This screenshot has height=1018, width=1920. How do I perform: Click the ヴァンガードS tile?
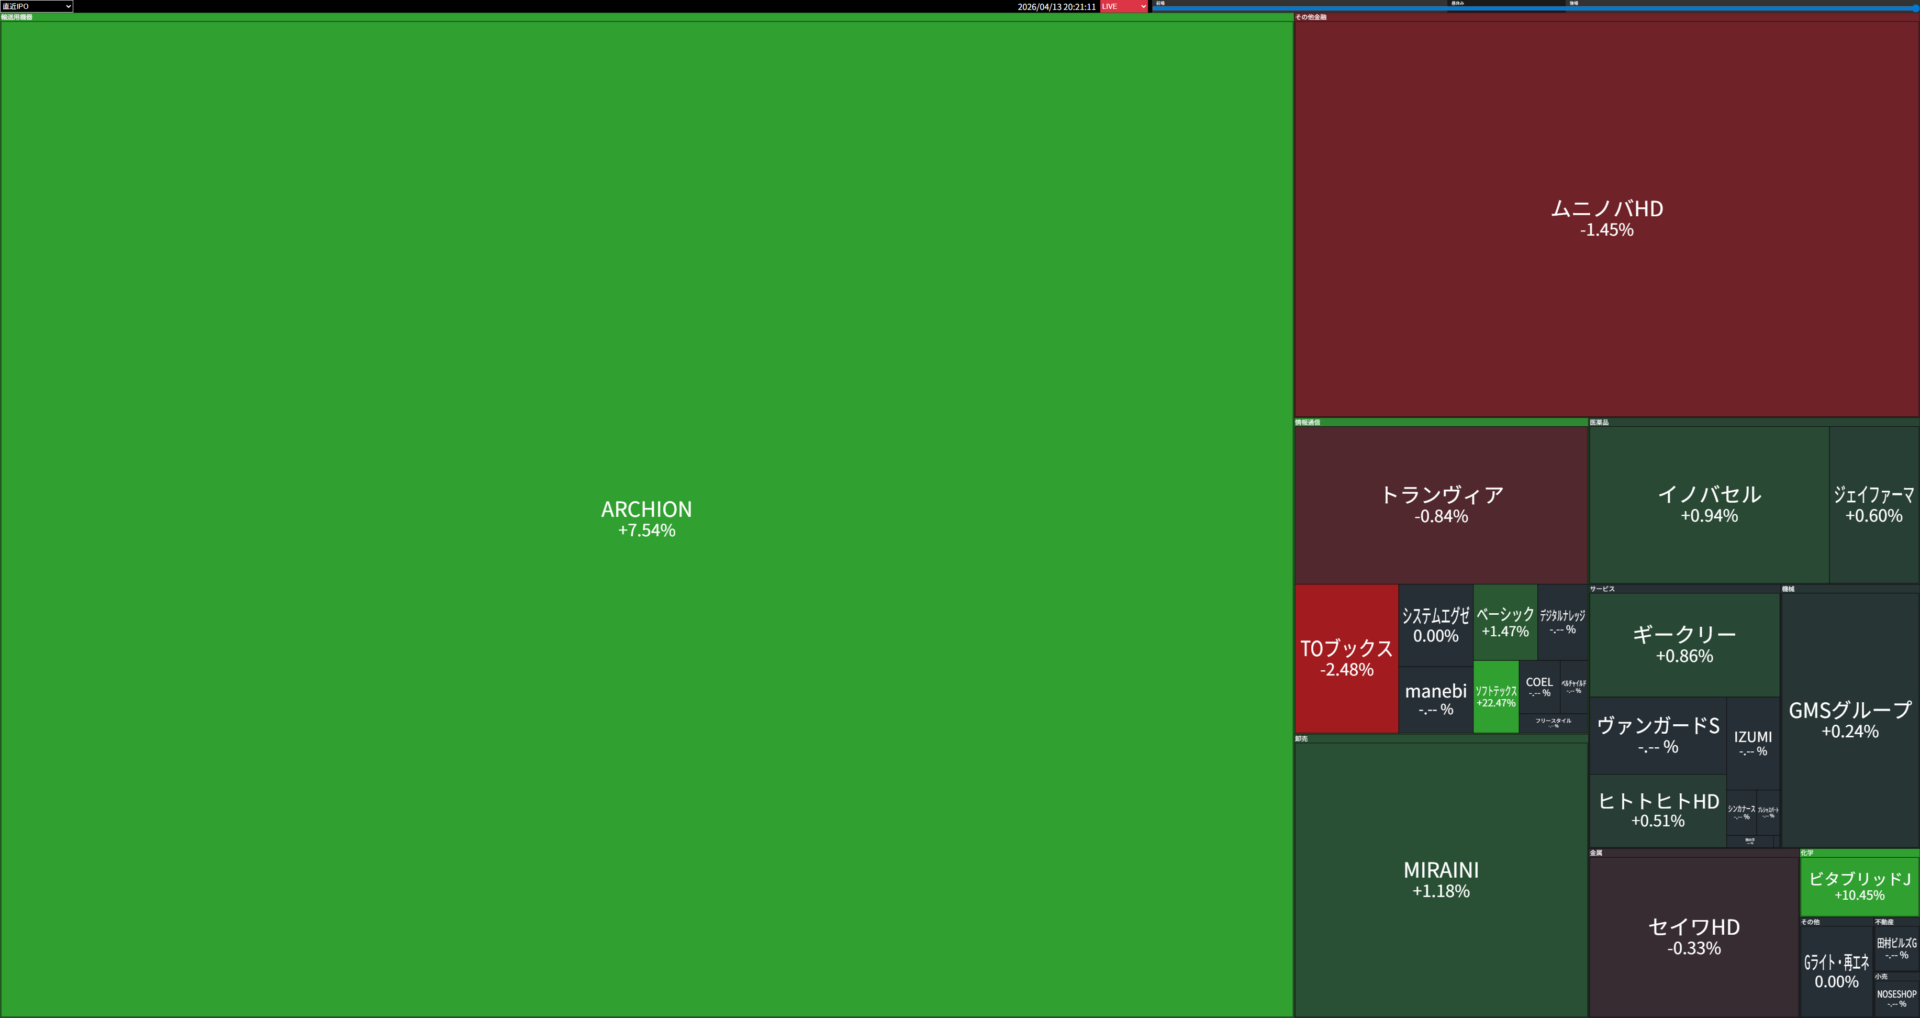(1657, 735)
